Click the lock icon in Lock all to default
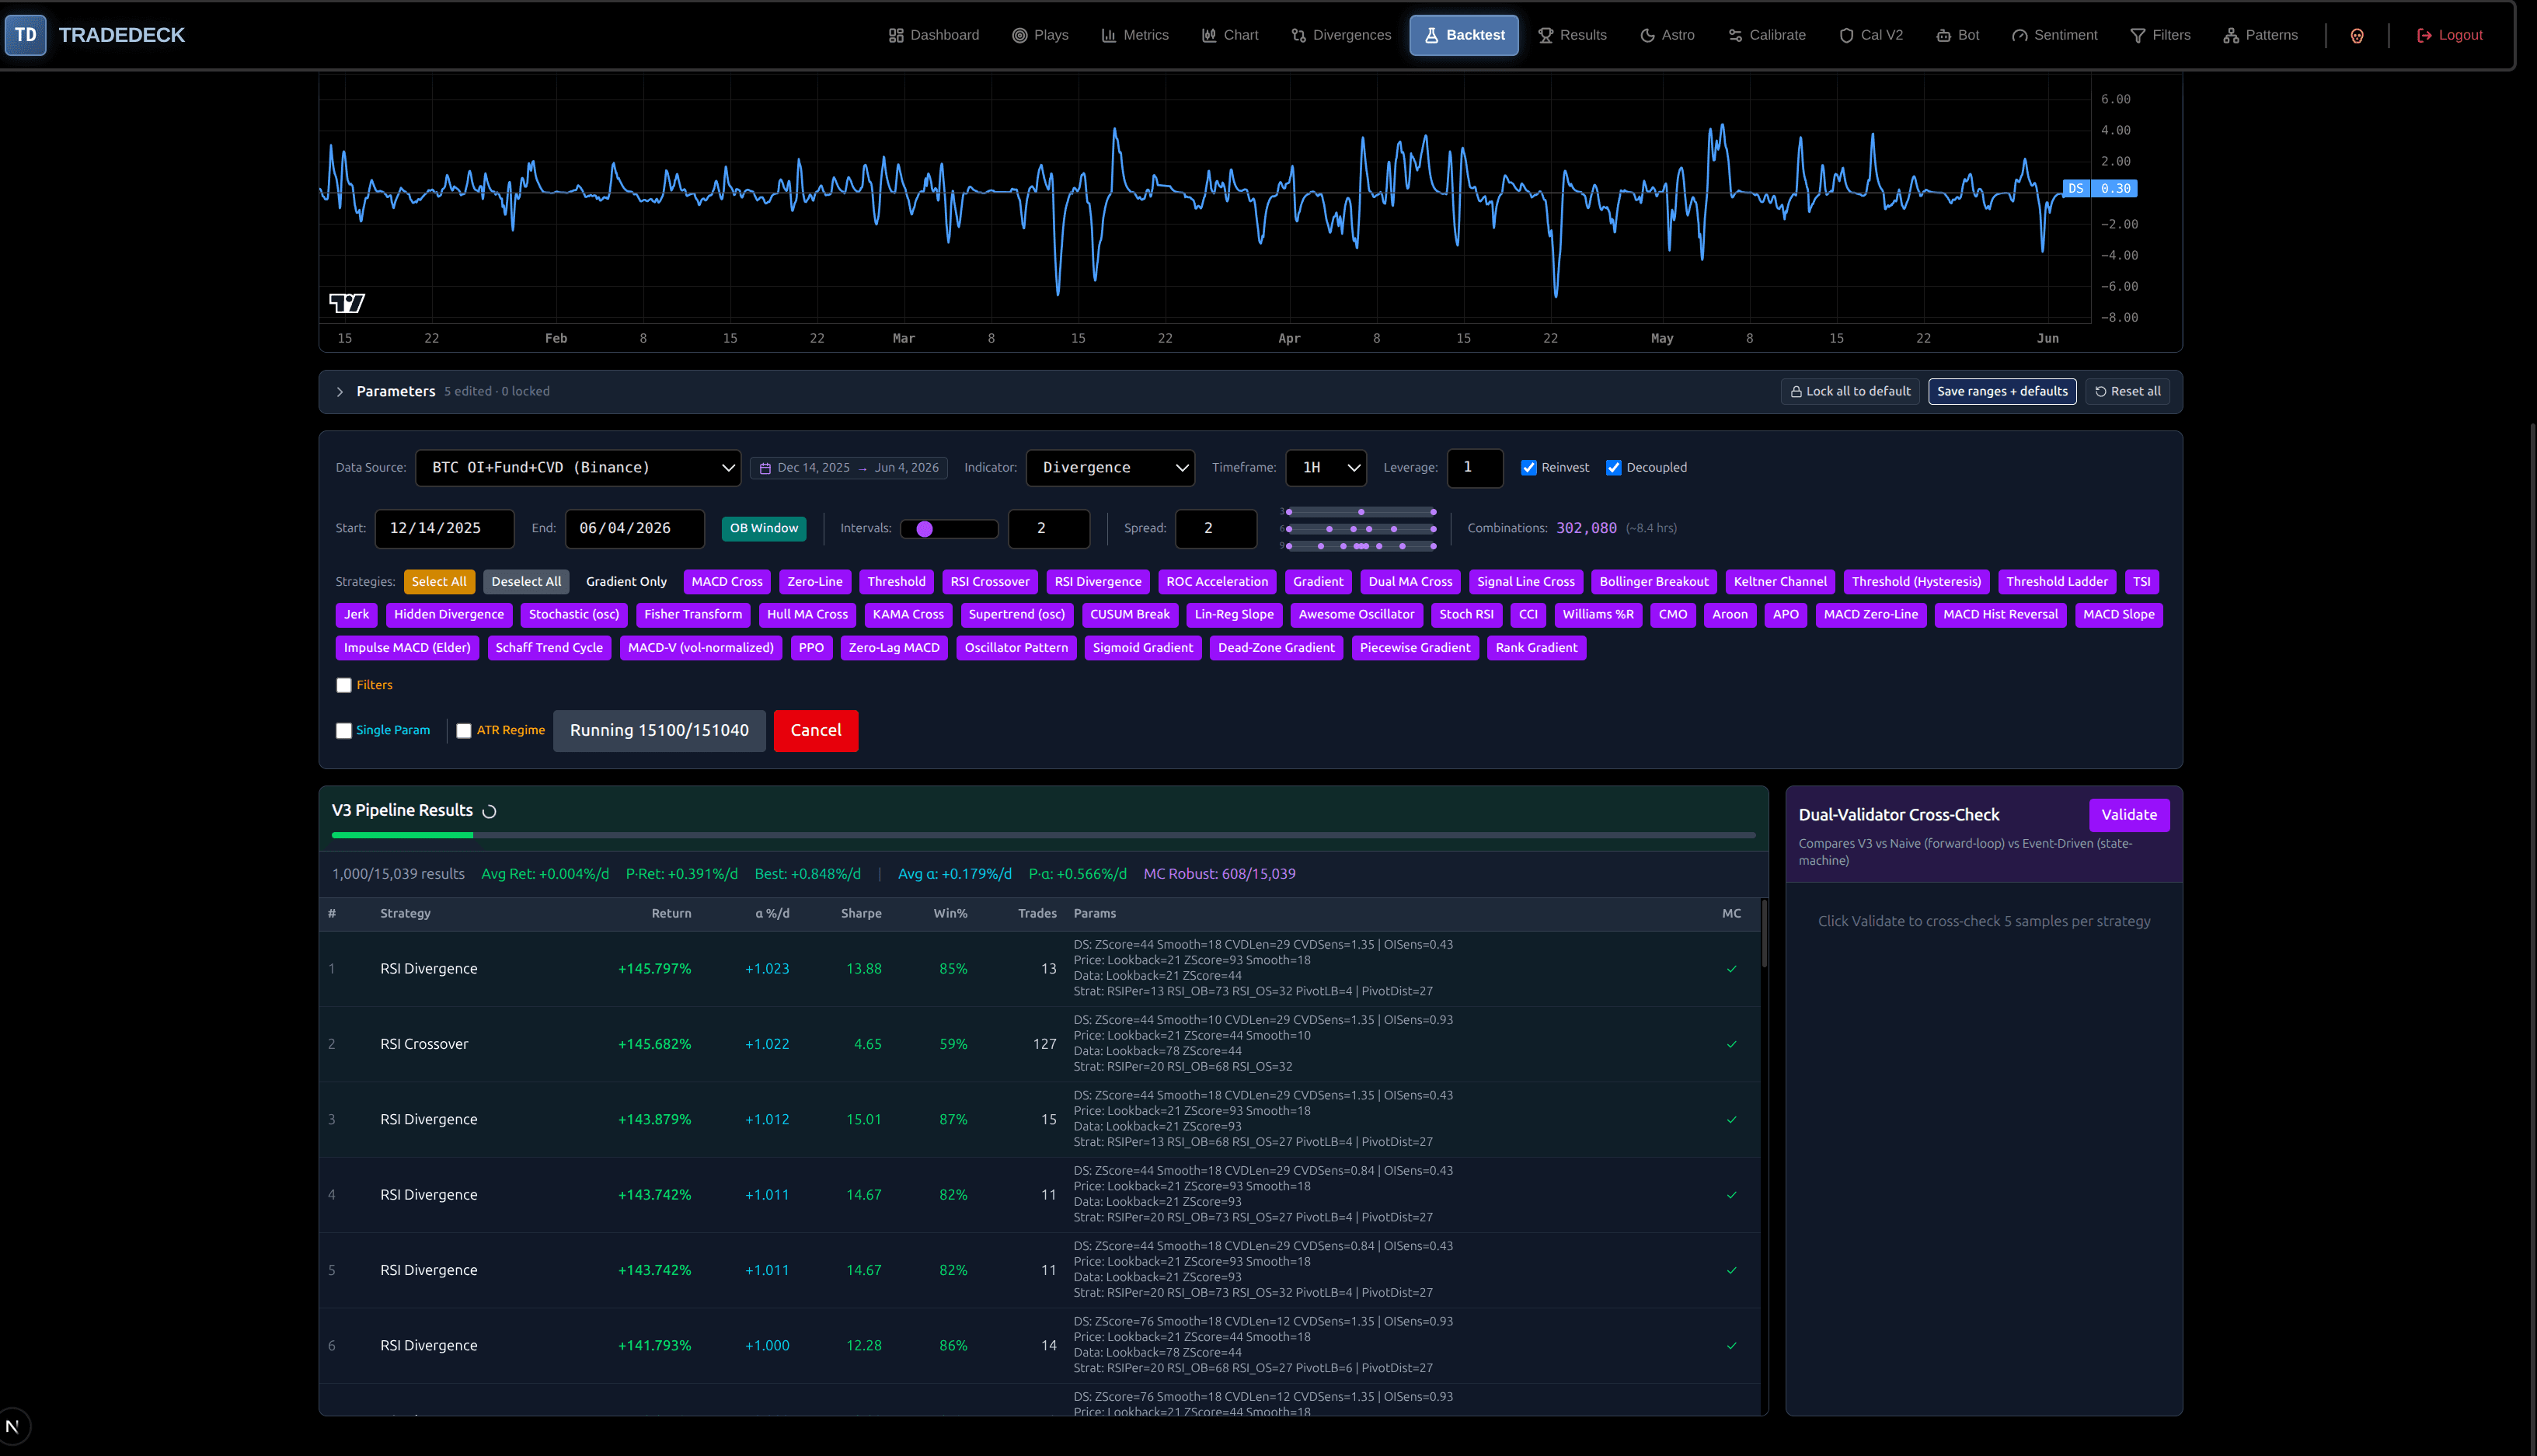The image size is (2537, 1456). tap(1796, 392)
